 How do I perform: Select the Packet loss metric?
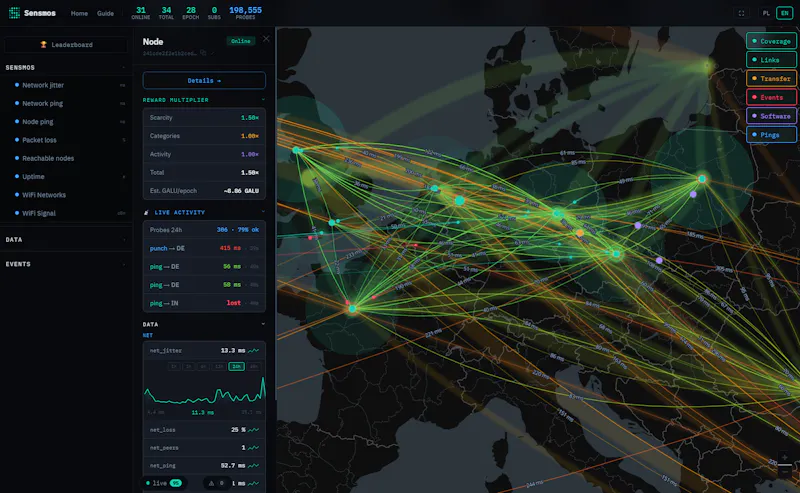pyautogui.click(x=66, y=140)
